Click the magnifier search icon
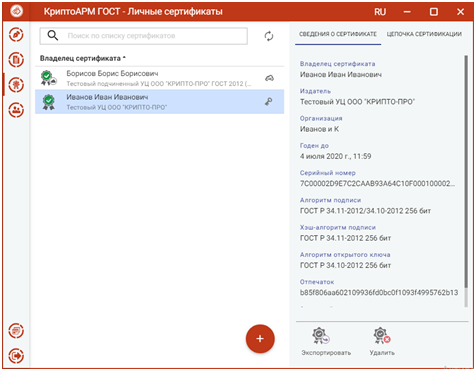Image resolution: width=476 pixels, height=371 pixels. (x=53, y=35)
